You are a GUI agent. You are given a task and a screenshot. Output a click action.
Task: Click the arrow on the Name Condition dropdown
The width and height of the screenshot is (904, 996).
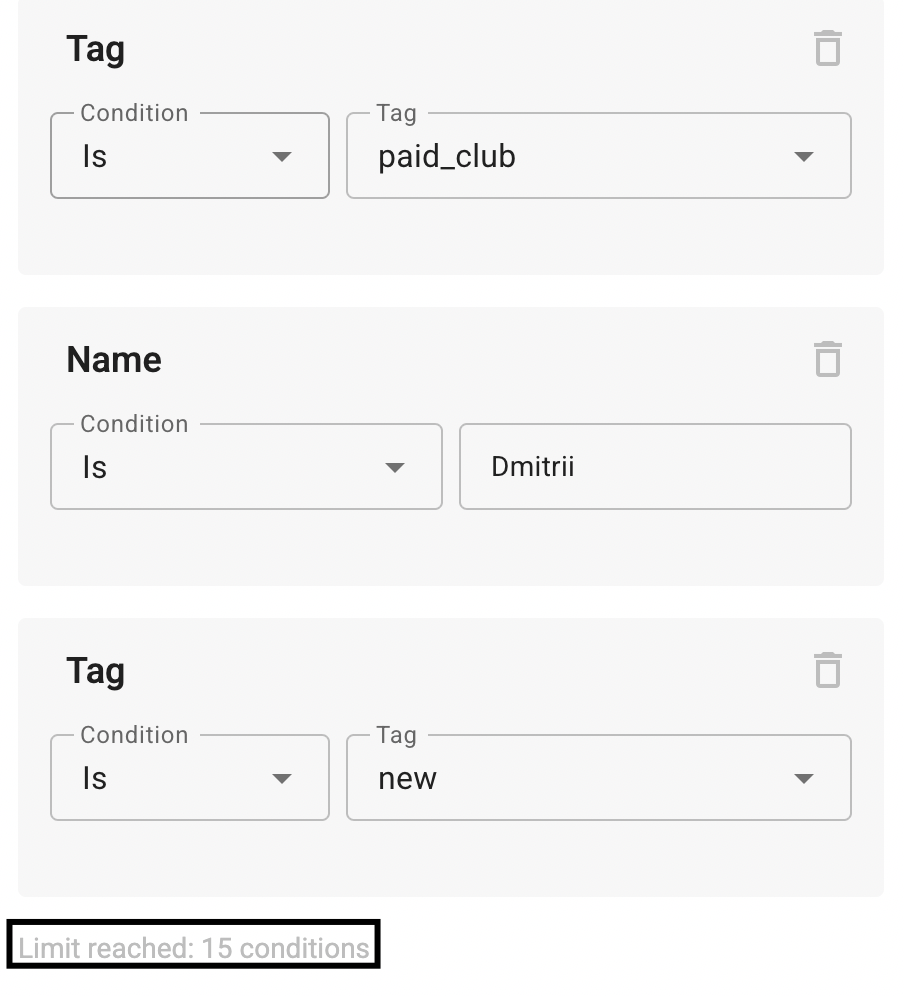(x=395, y=468)
